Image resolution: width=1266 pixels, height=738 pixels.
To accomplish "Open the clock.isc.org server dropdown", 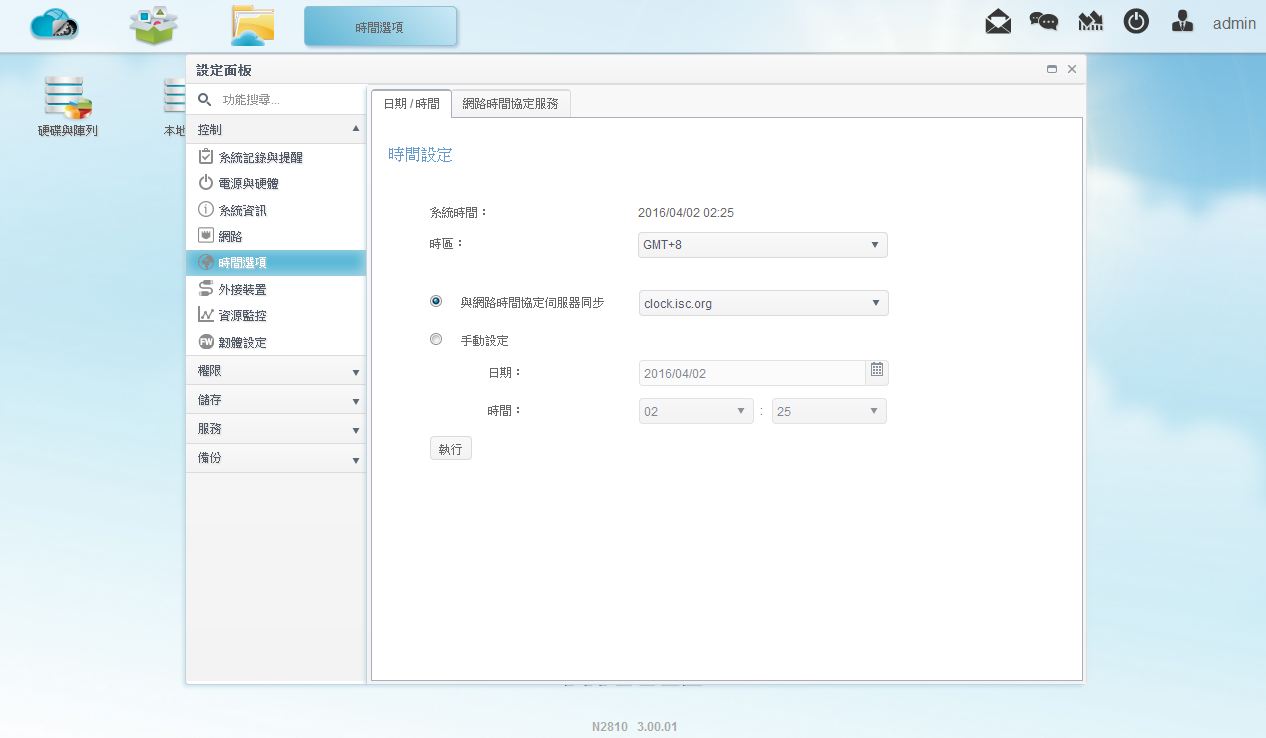I will pos(763,303).
